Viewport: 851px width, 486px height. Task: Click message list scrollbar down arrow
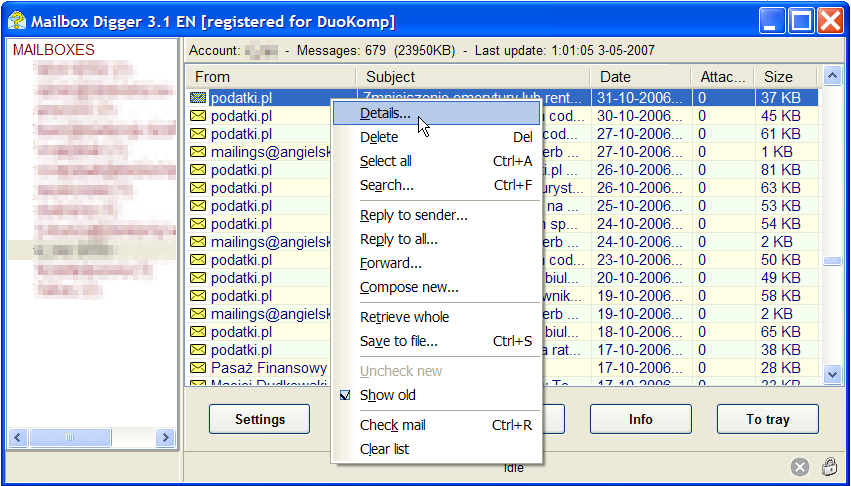point(832,374)
